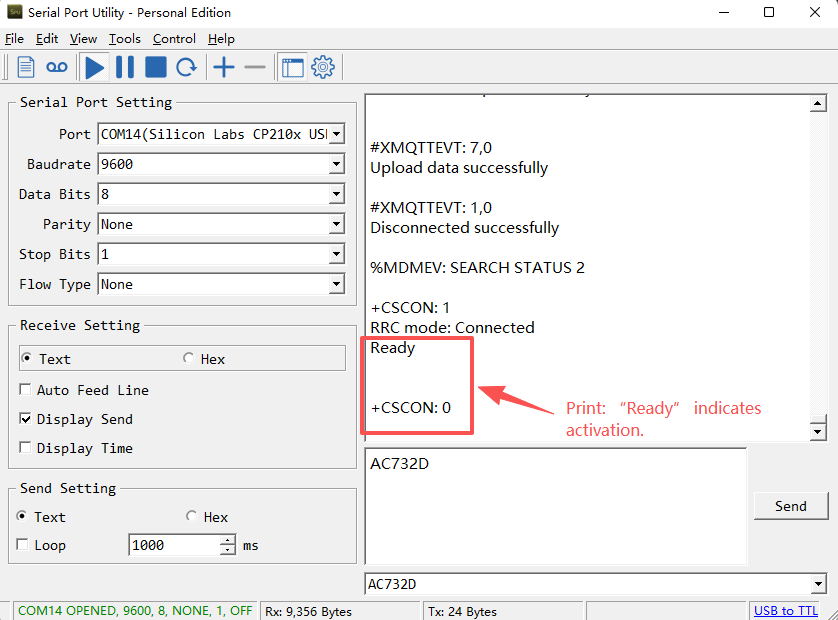Click the refresh circular arrow icon
The width and height of the screenshot is (838, 620).
pos(187,67)
